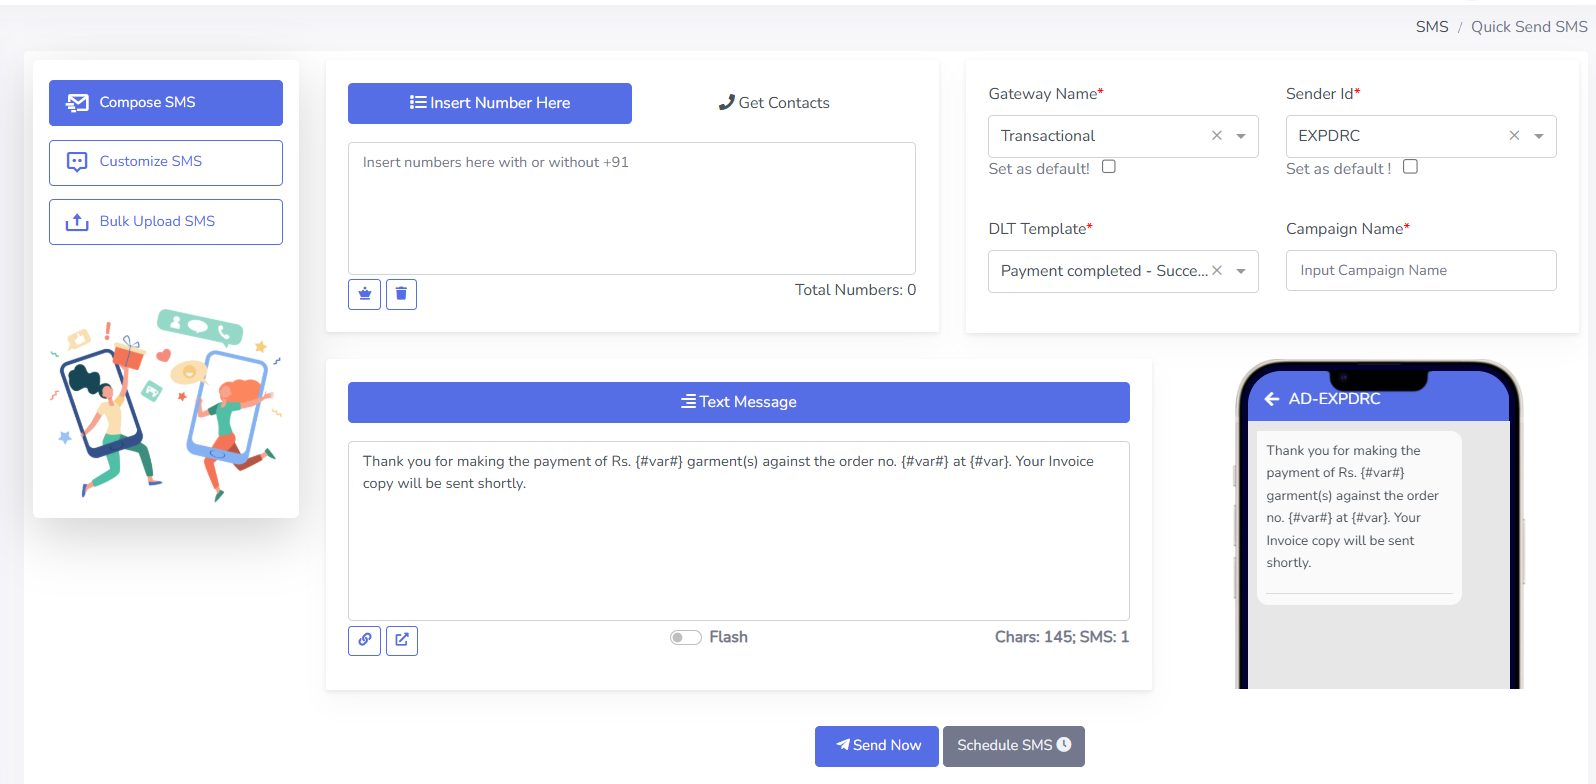Viewport: 1596px width, 784px height.
Task: Open the DLT Template dropdown
Action: coord(1241,271)
